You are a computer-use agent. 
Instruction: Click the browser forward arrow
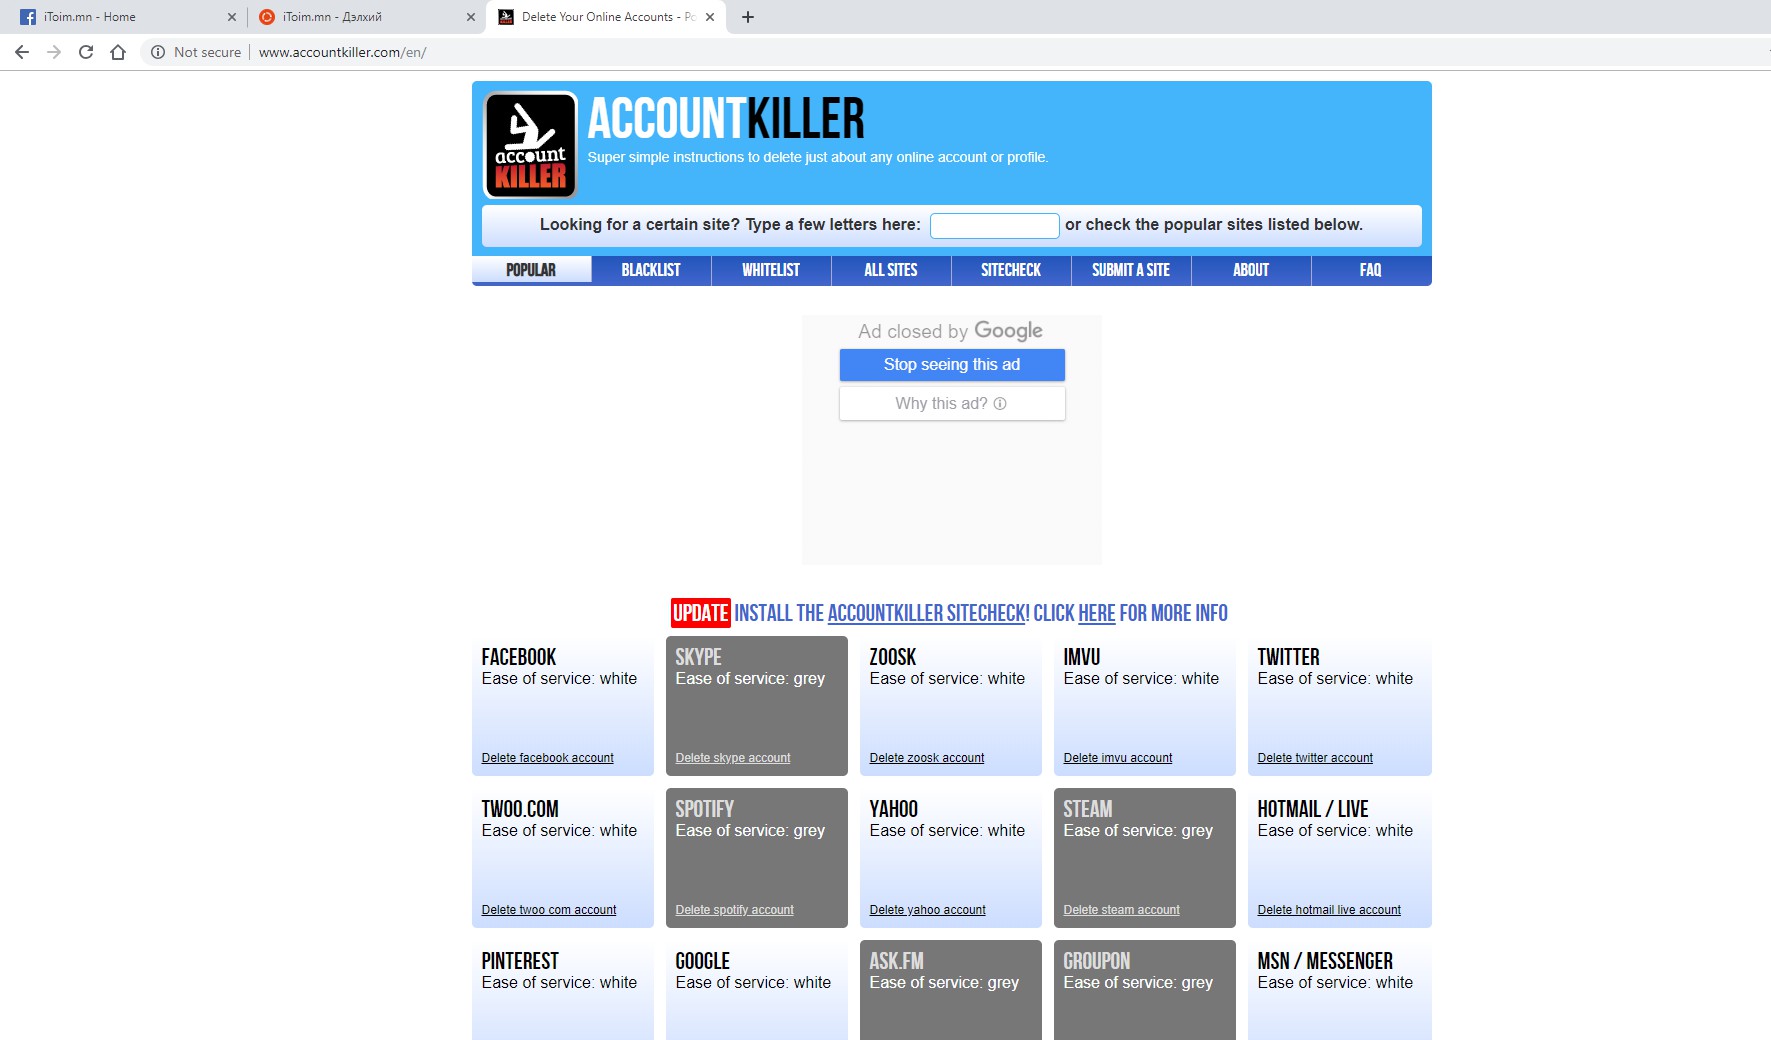pos(54,52)
